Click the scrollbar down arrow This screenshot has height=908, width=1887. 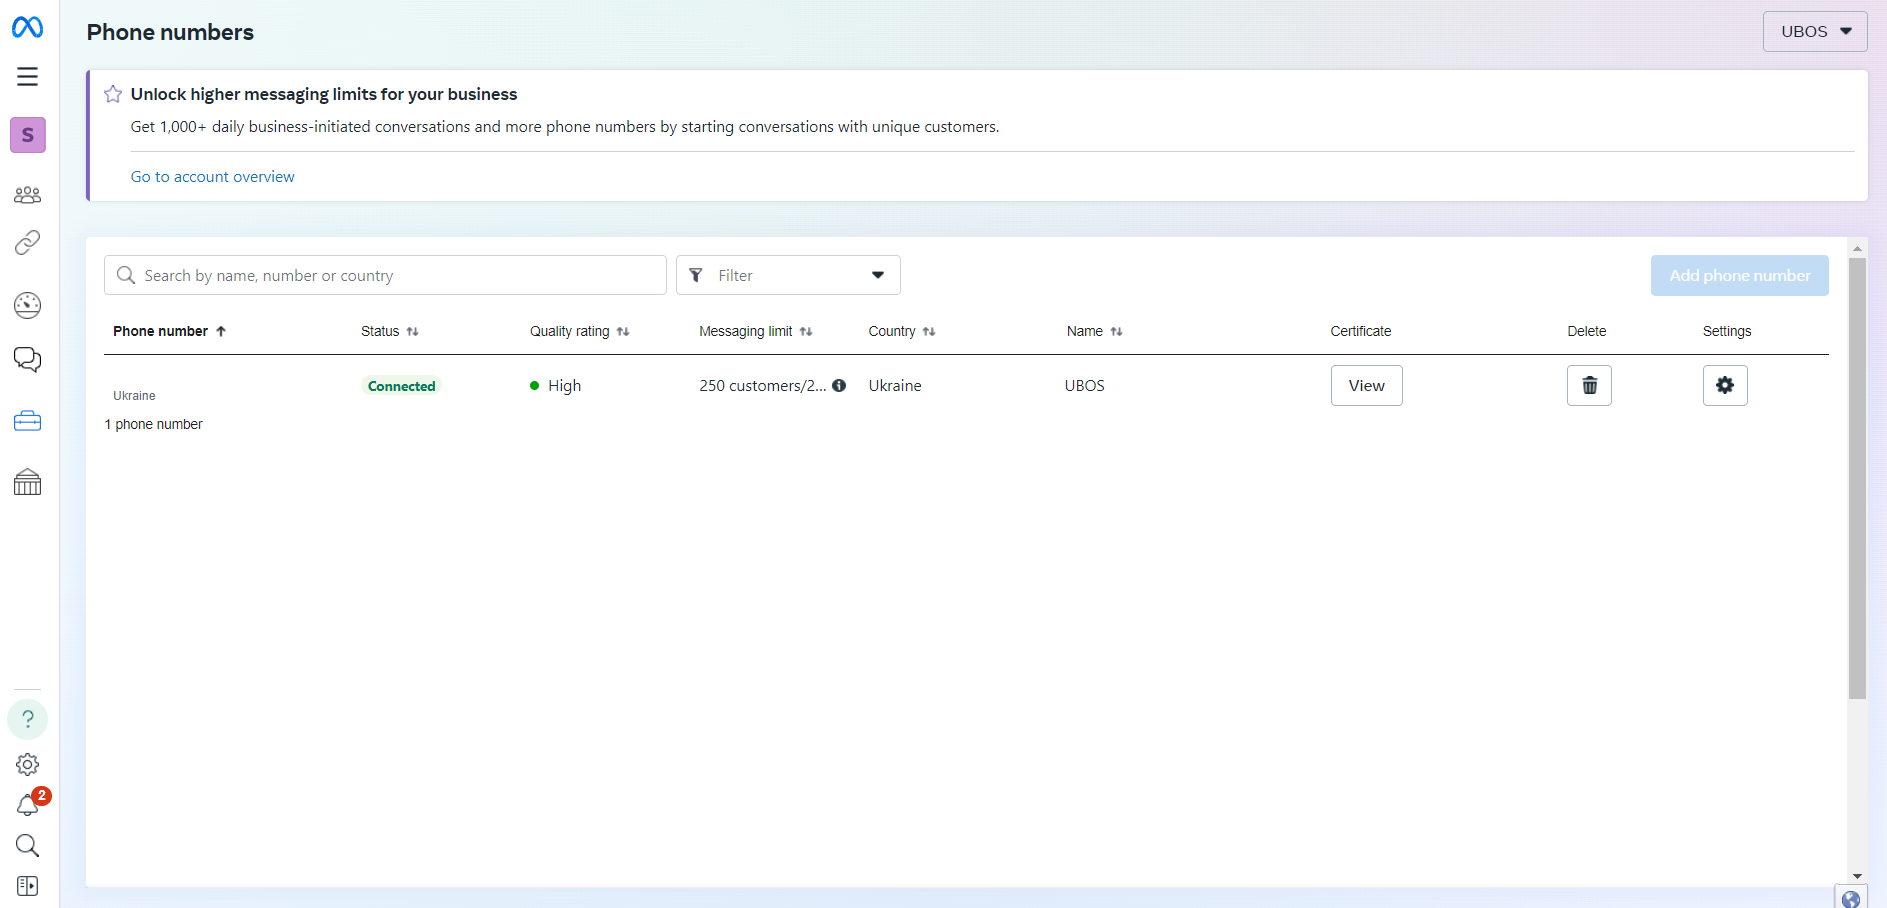point(1857,876)
